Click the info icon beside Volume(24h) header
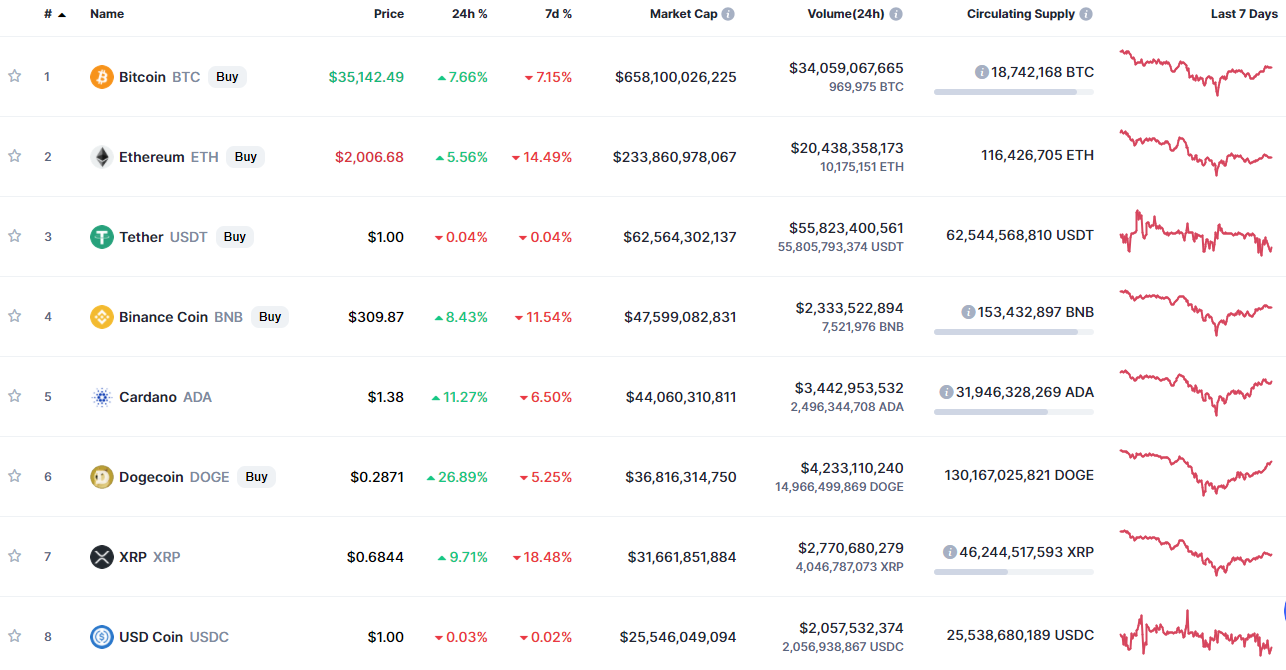Screen dimensions: 1286x670 click(896, 14)
